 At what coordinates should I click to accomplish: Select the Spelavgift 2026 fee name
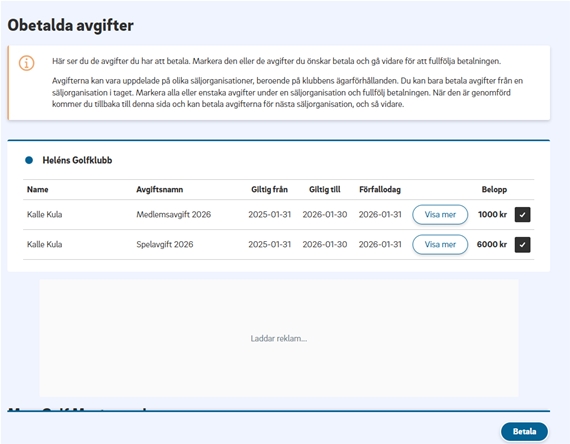(x=165, y=244)
